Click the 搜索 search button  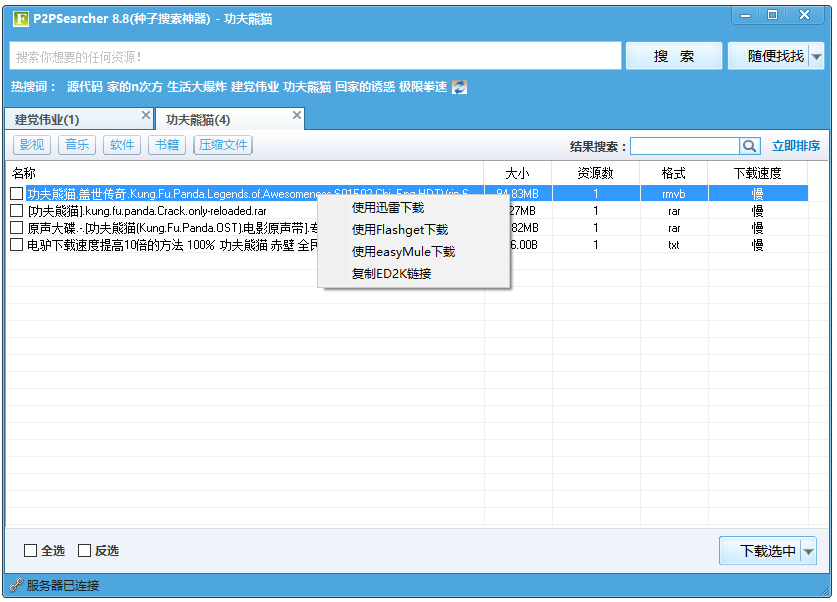coord(673,55)
